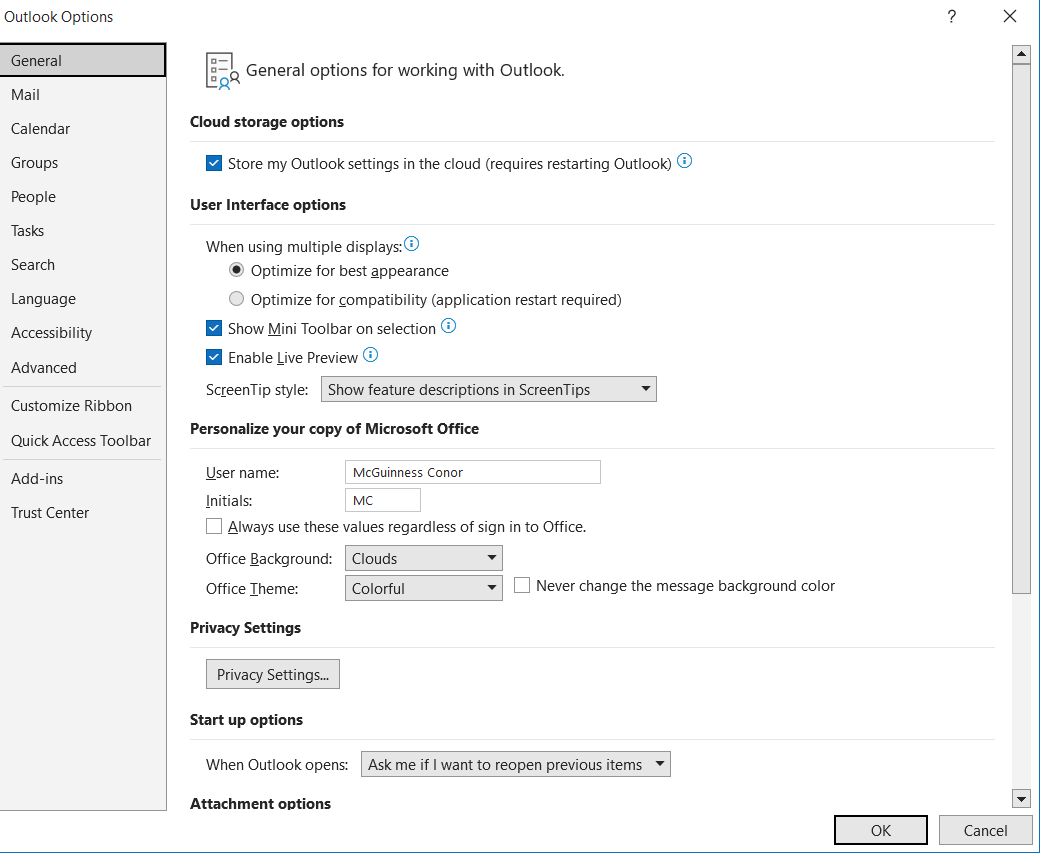Viewport: 1040px width, 853px height.
Task: Open the Customize Ribbon category
Action: tap(83, 406)
